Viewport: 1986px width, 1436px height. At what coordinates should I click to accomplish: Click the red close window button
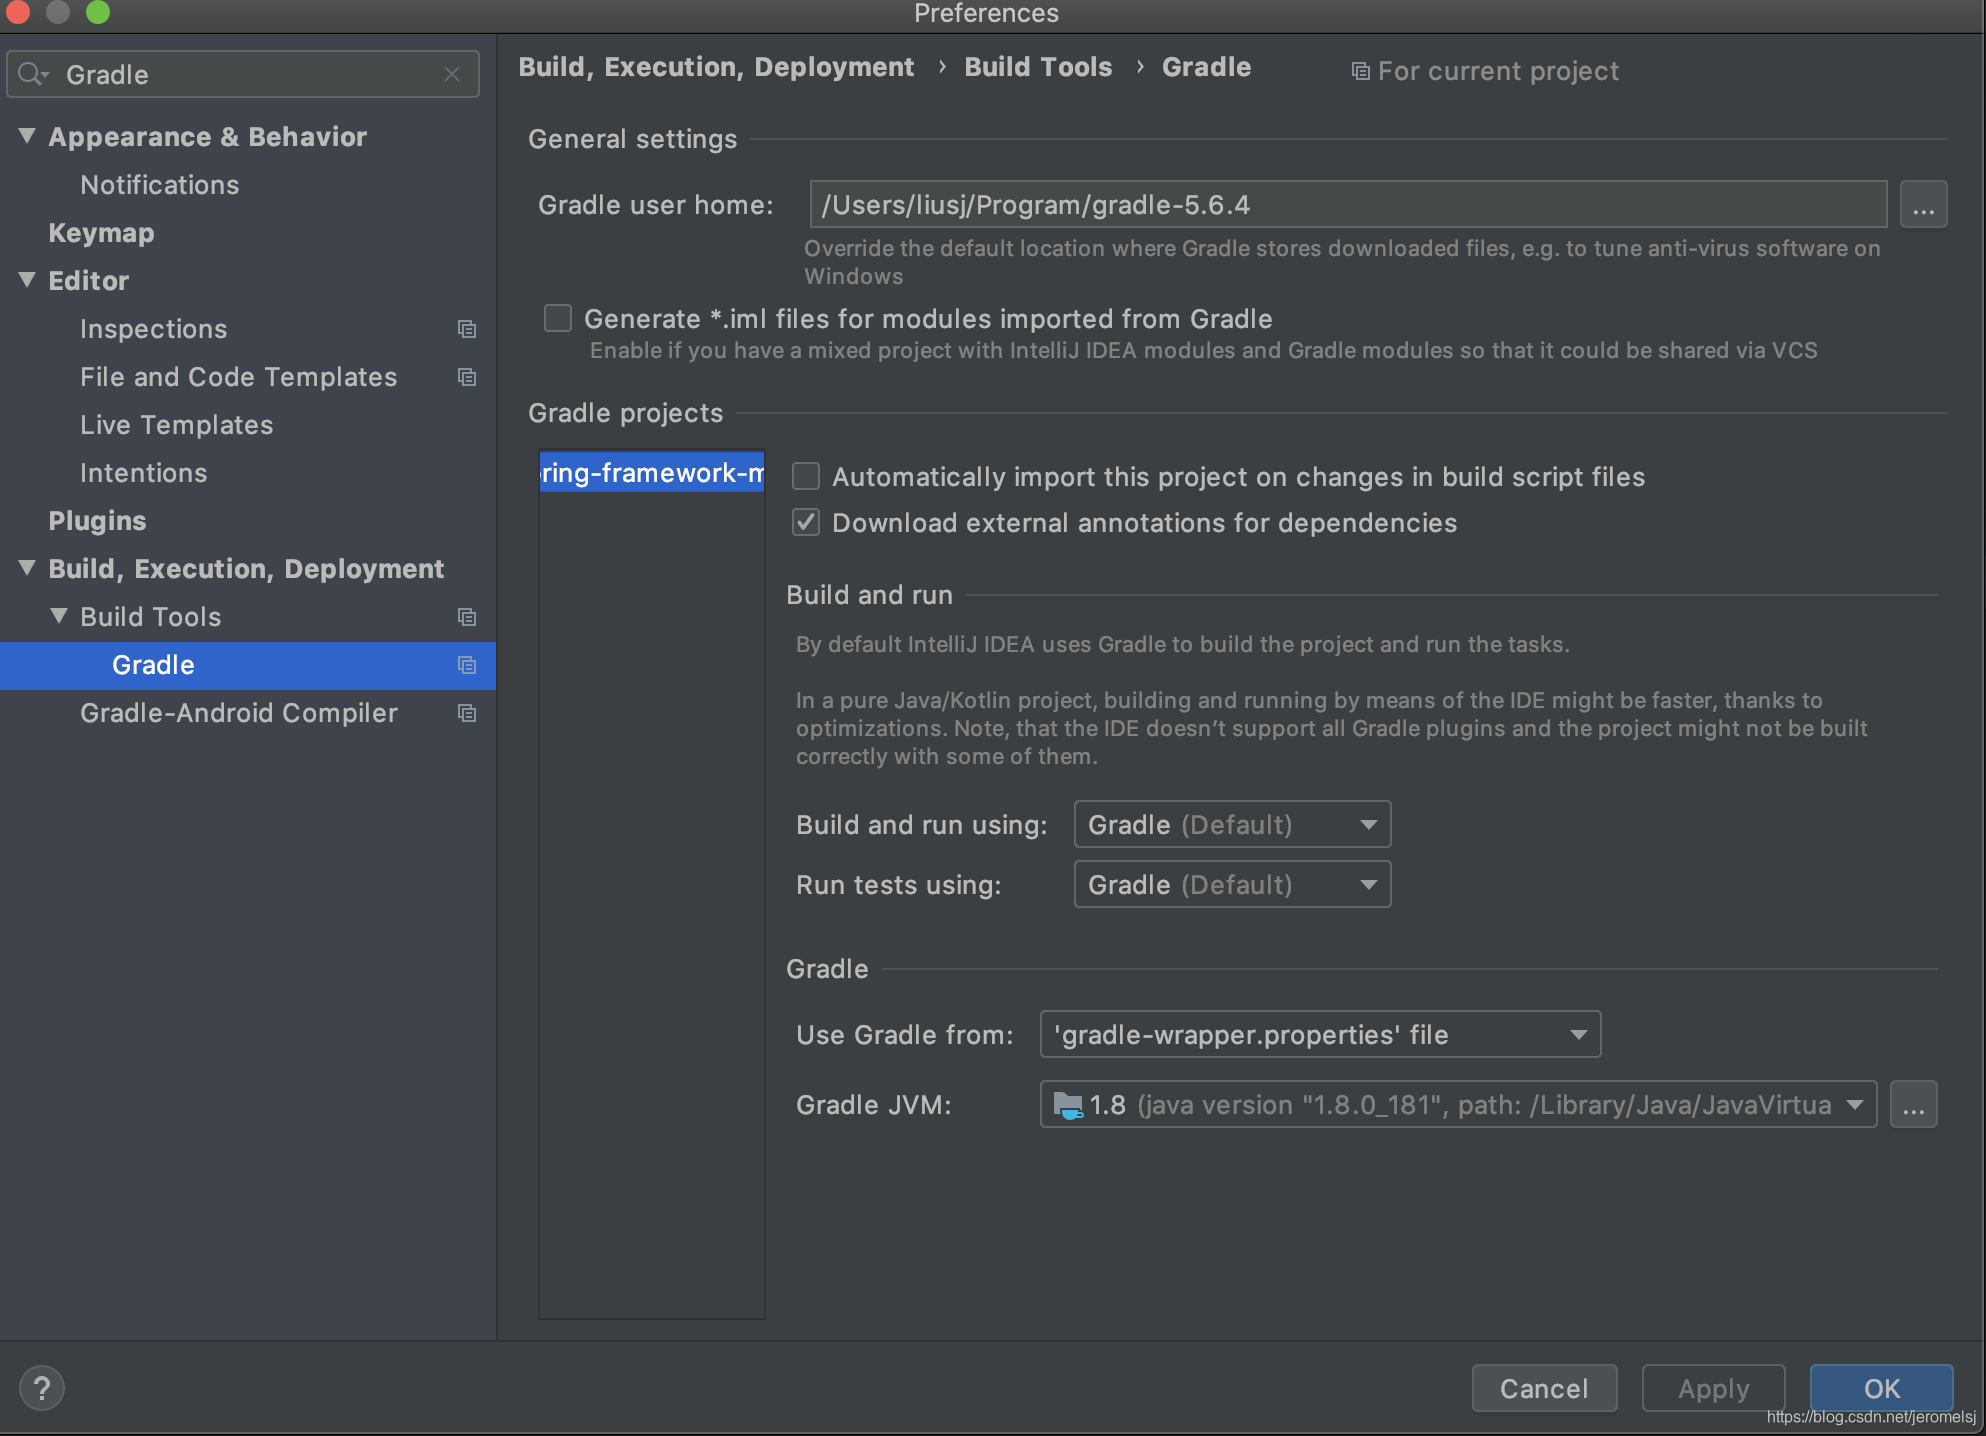click(x=18, y=12)
